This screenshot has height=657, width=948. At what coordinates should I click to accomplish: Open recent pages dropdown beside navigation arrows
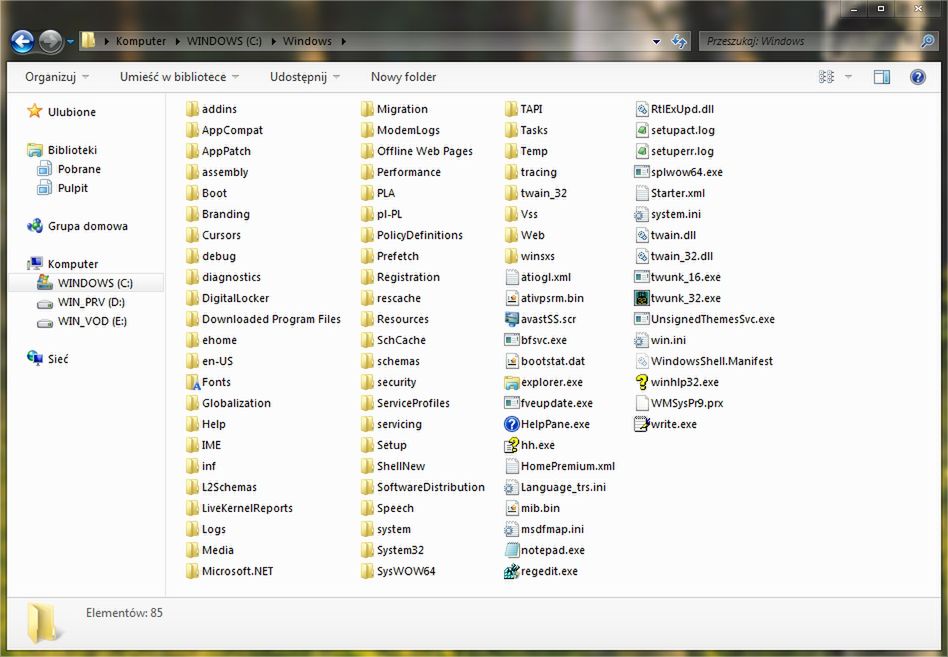point(70,42)
